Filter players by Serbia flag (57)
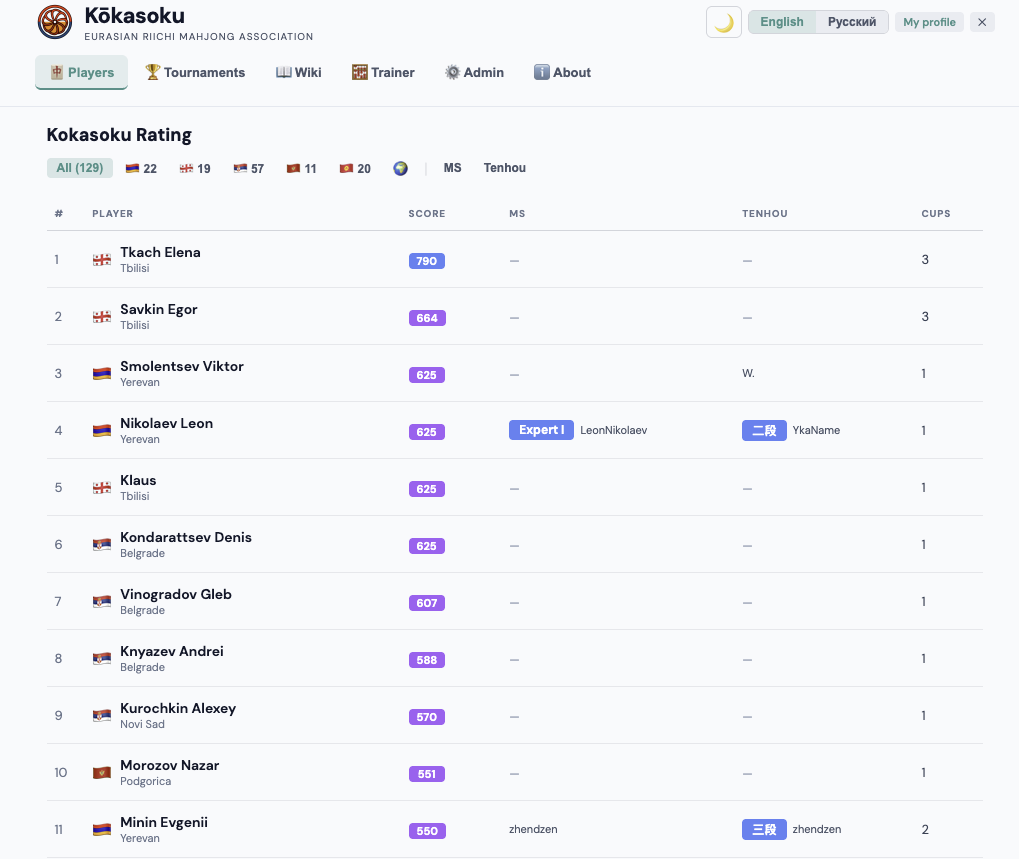 coord(249,169)
